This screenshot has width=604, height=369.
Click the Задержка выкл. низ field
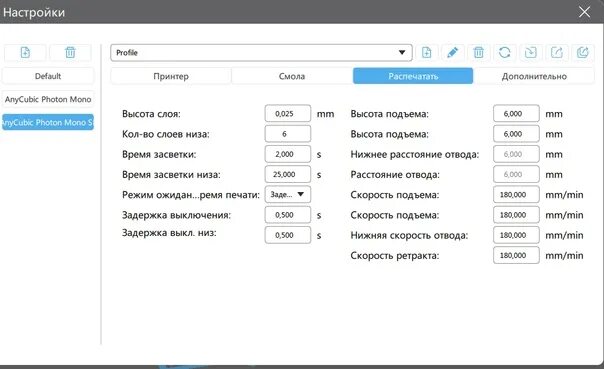click(x=288, y=235)
